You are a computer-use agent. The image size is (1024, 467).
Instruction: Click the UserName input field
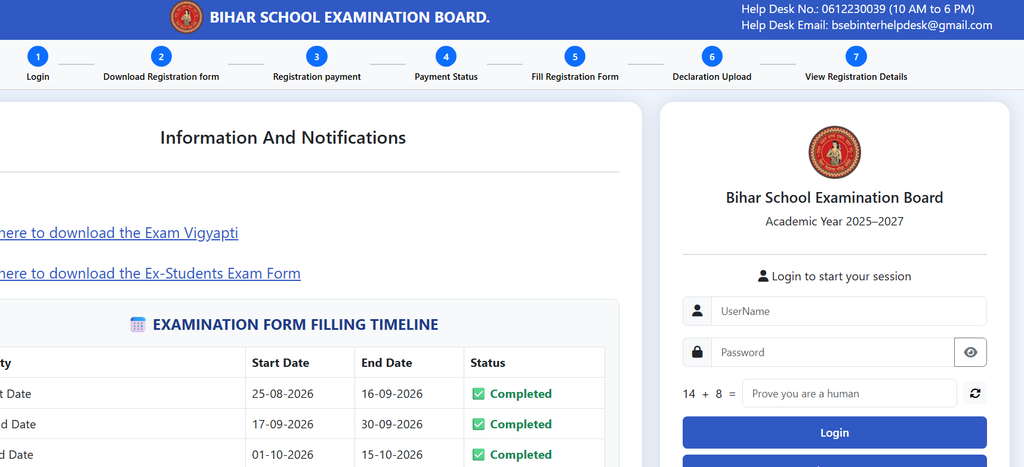pos(849,311)
